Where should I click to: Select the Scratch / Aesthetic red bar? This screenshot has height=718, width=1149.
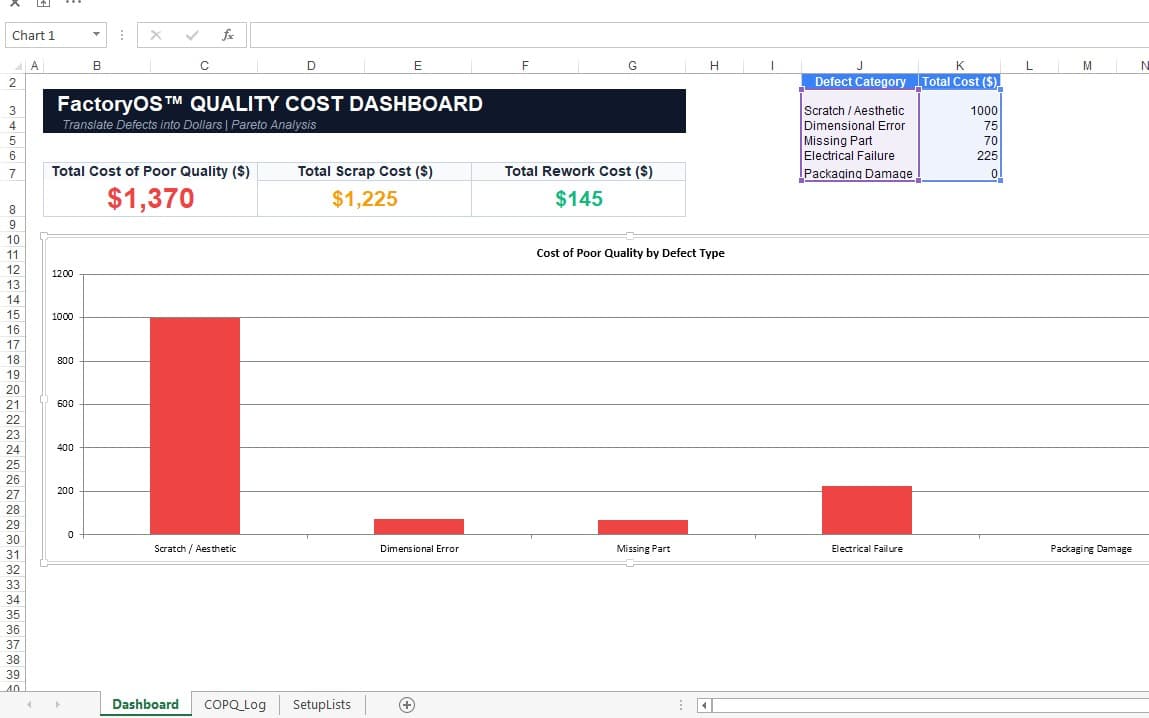[x=195, y=426]
